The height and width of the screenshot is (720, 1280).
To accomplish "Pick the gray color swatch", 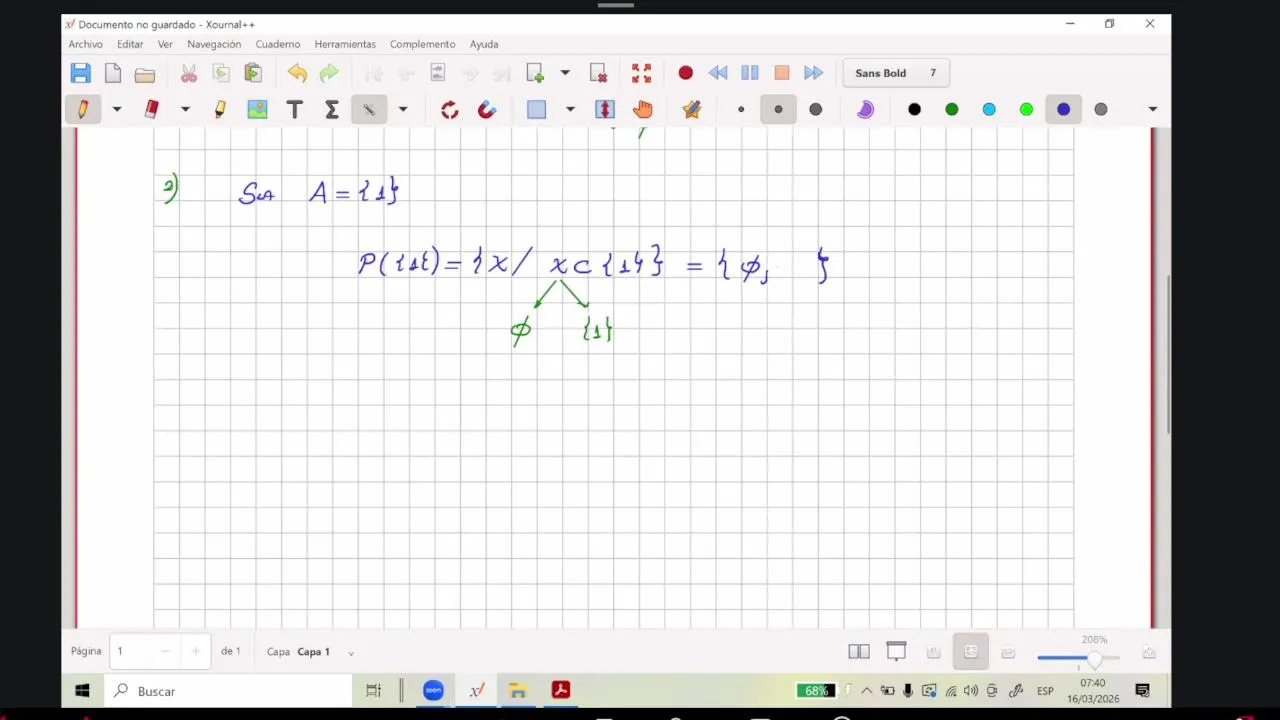I will [x=1101, y=109].
